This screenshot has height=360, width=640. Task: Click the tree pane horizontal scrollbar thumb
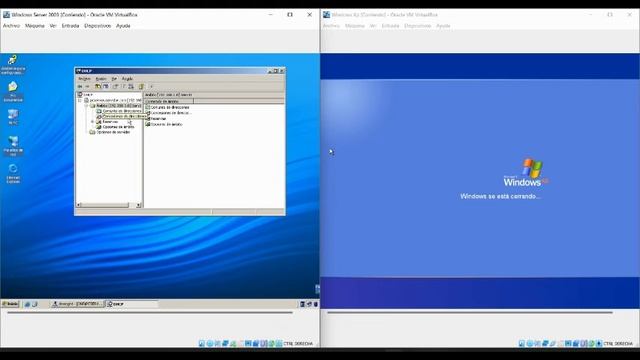tap(105, 205)
